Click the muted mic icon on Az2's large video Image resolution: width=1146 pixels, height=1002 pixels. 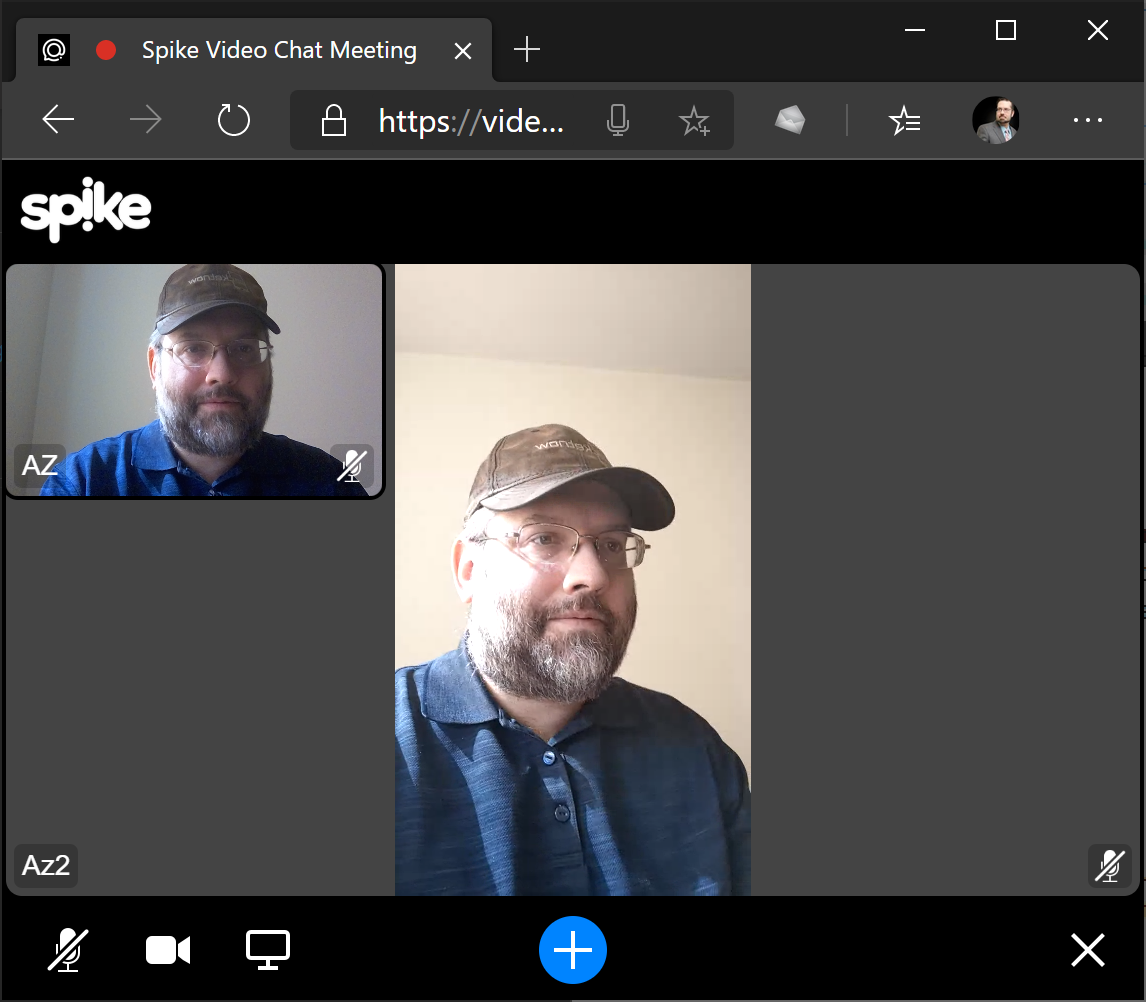click(x=1110, y=866)
